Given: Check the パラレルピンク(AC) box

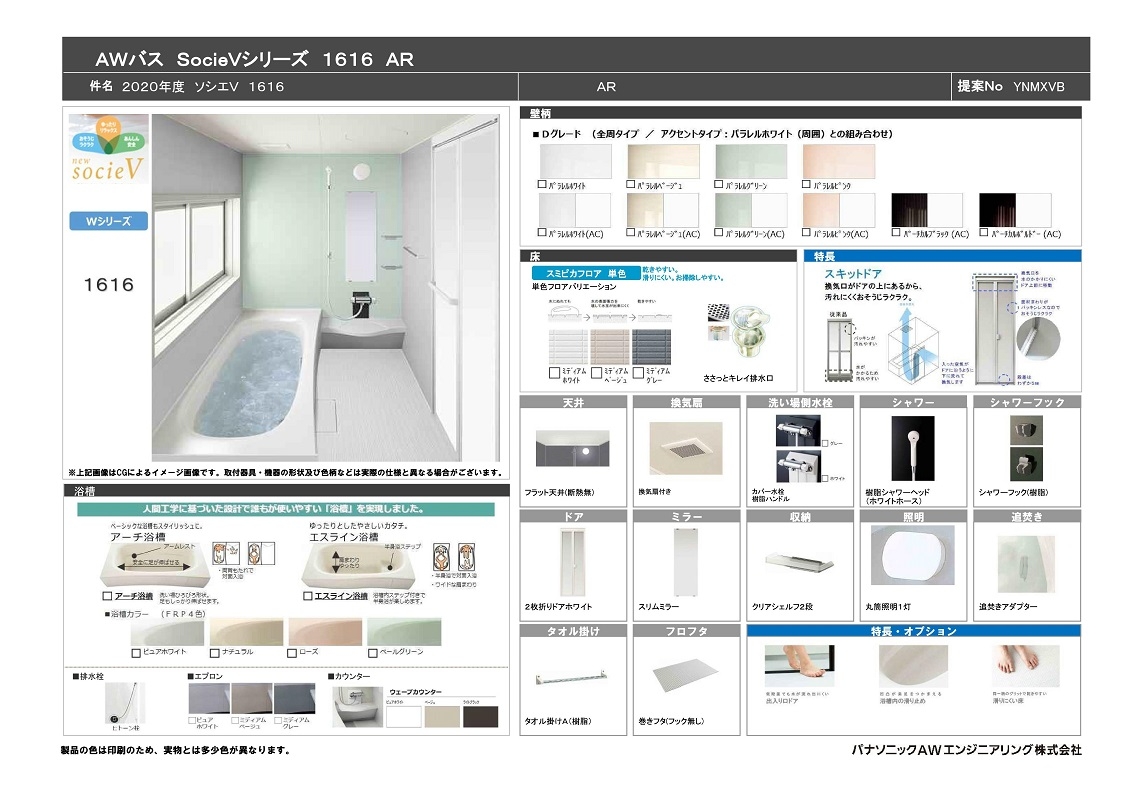Looking at the screenshot, I should (x=806, y=232).
